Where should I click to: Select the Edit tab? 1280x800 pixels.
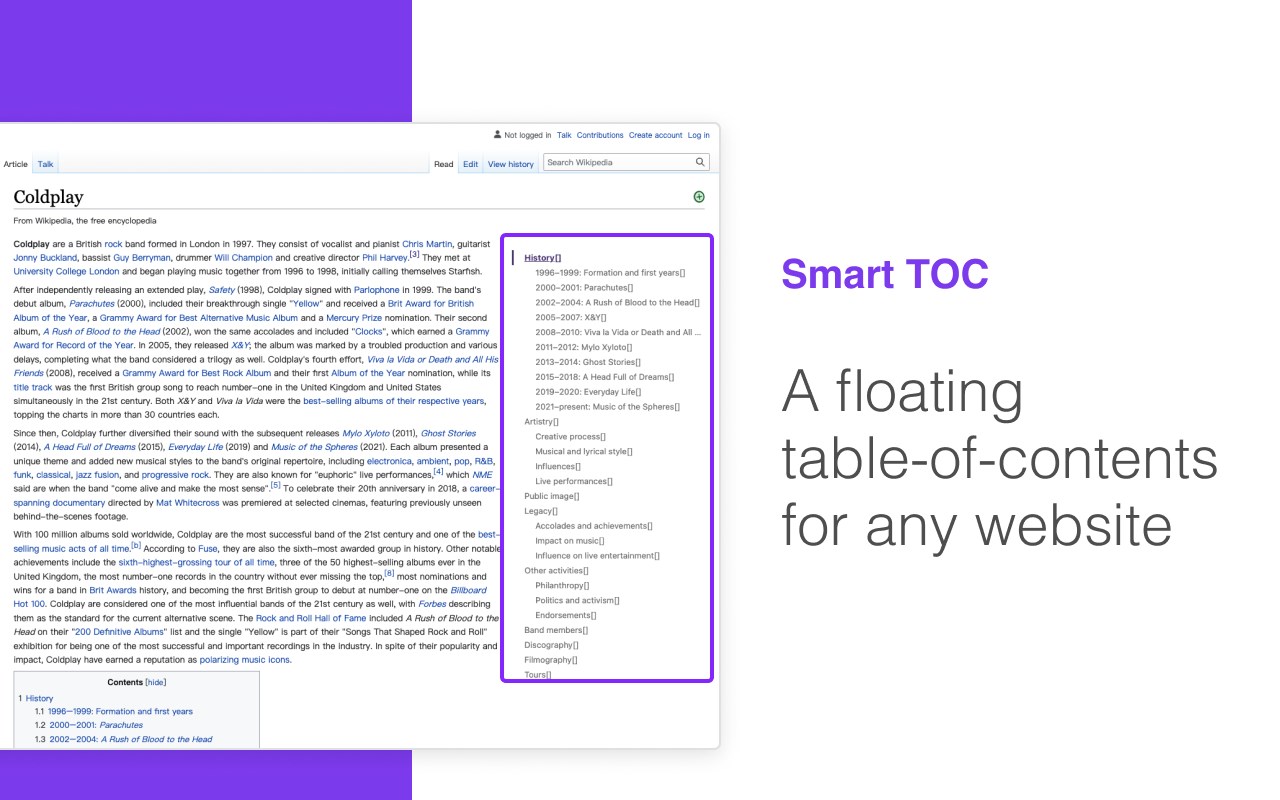pyautogui.click(x=470, y=164)
